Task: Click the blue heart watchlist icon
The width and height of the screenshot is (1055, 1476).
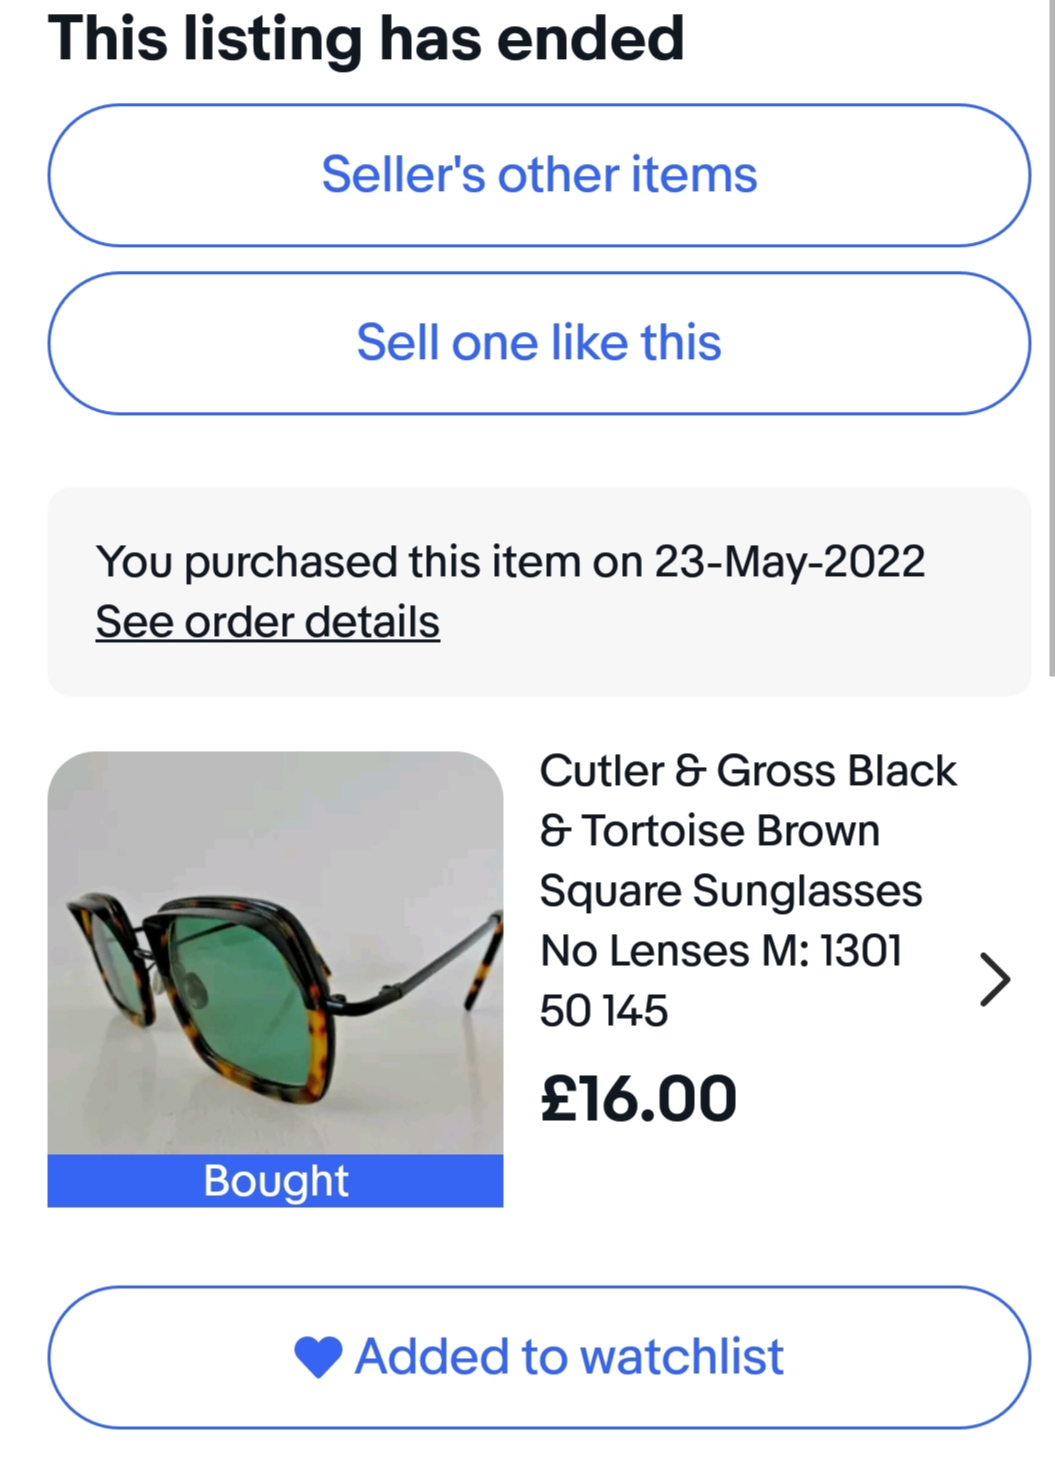Action: (x=318, y=1357)
